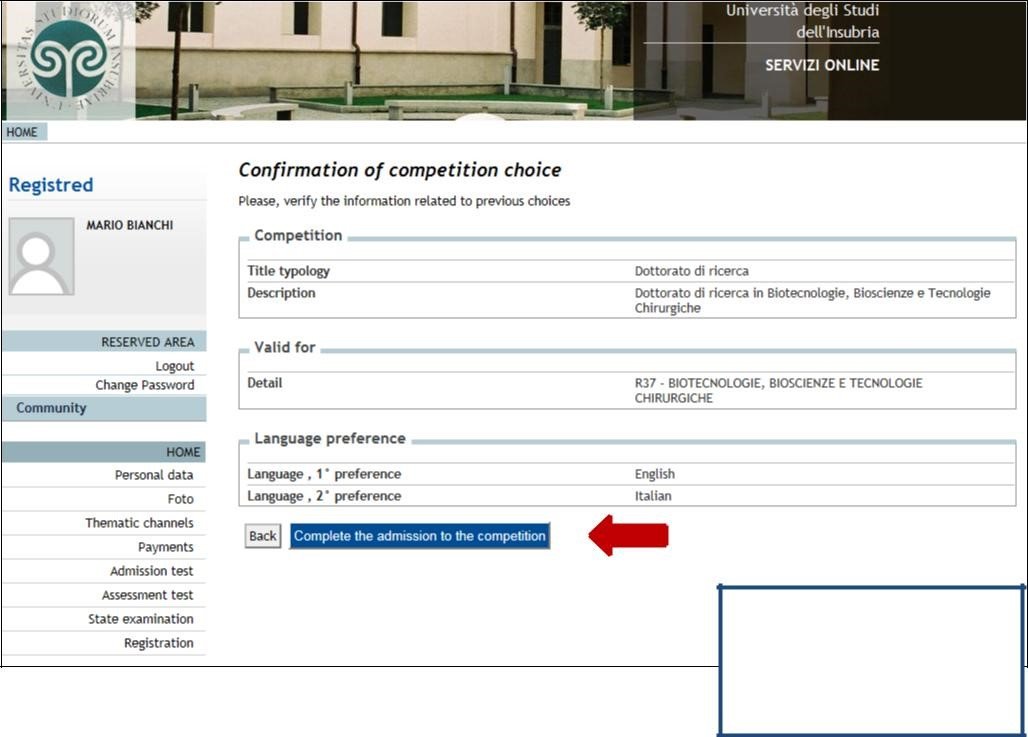Open the HOME tab in top bar
Image resolution: width=1028 pixels, height=737 pixels.
click(22, 132)
